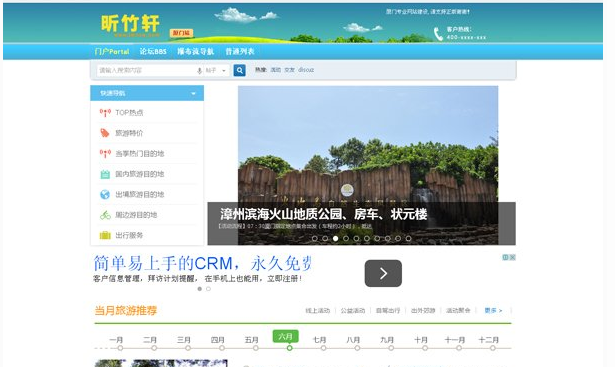This screenshot has height=367, width=615.
Task: Select the first CRM ad pager dot
Action: pos(200,289)
